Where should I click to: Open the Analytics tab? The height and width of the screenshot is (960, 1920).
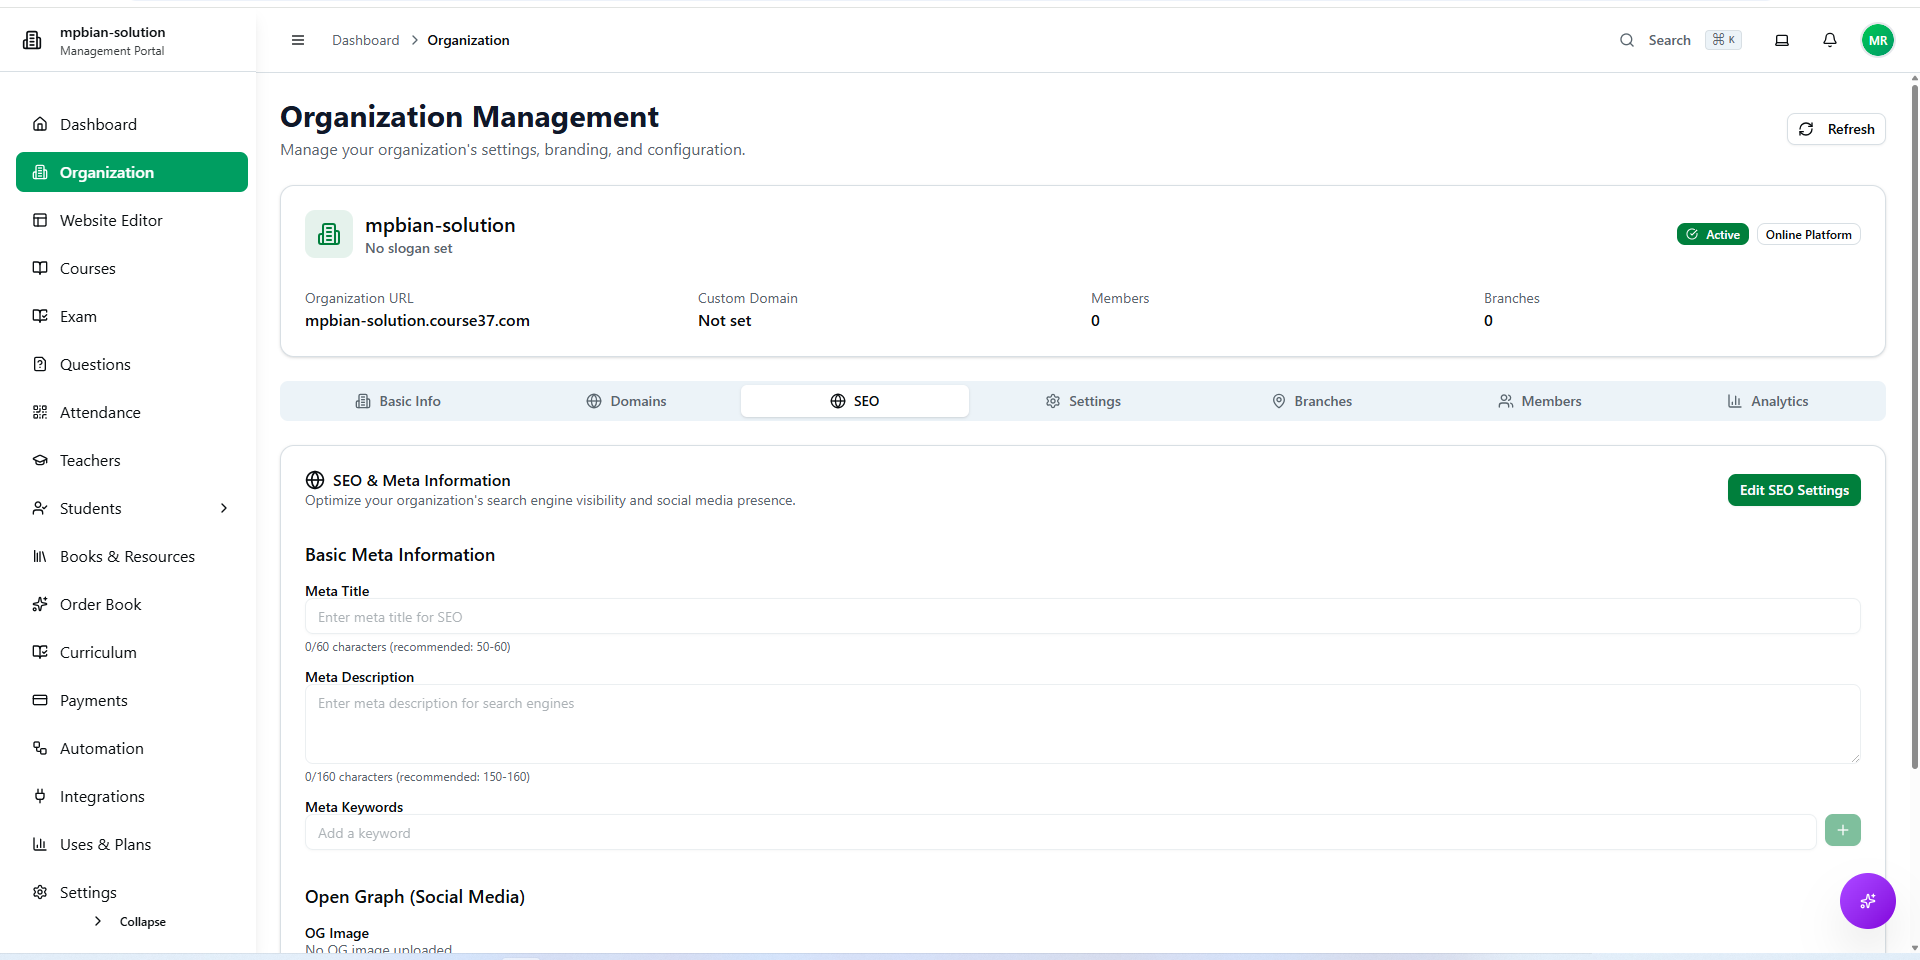1767,401
